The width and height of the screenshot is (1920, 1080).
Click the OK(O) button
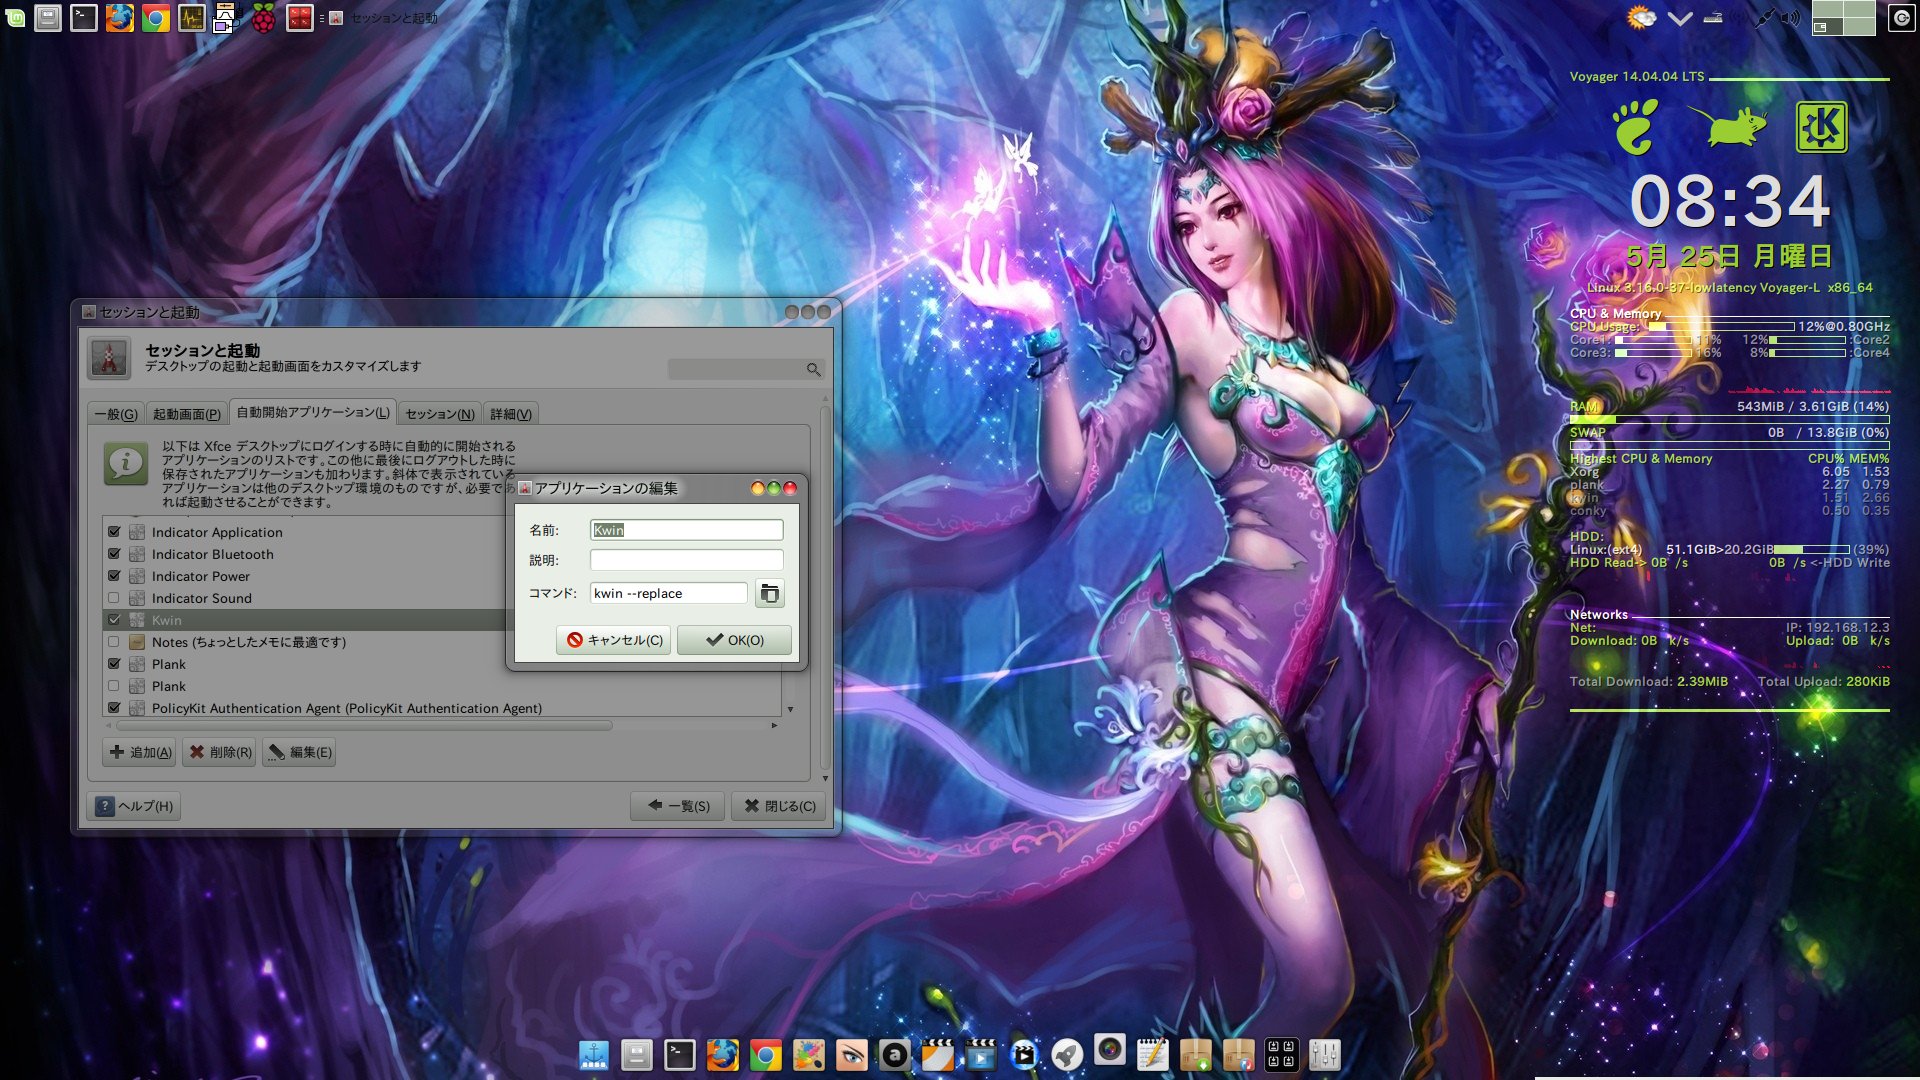point(734,640)
